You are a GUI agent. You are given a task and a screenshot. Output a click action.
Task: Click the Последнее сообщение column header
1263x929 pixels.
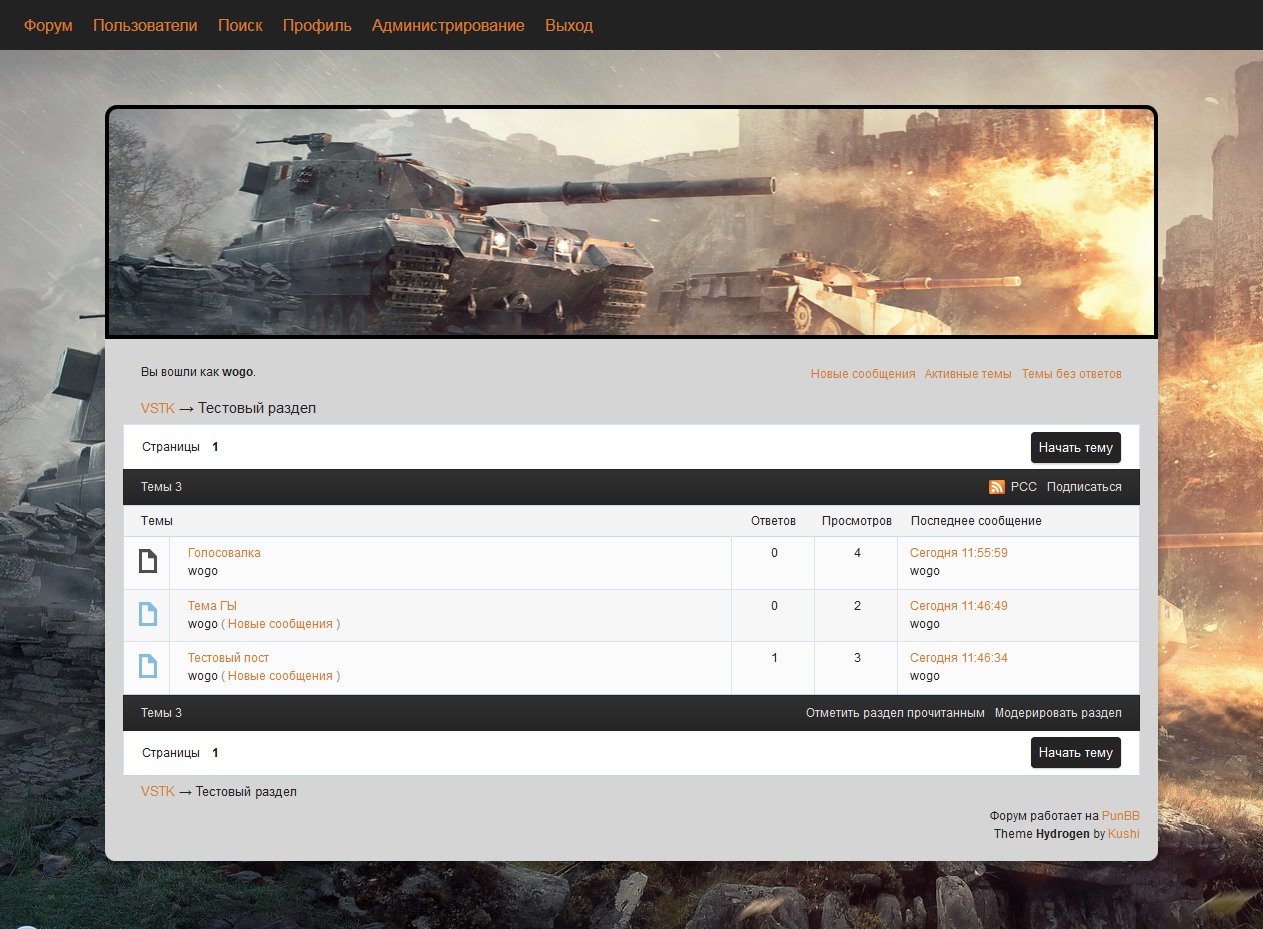[x=976, y=521]
